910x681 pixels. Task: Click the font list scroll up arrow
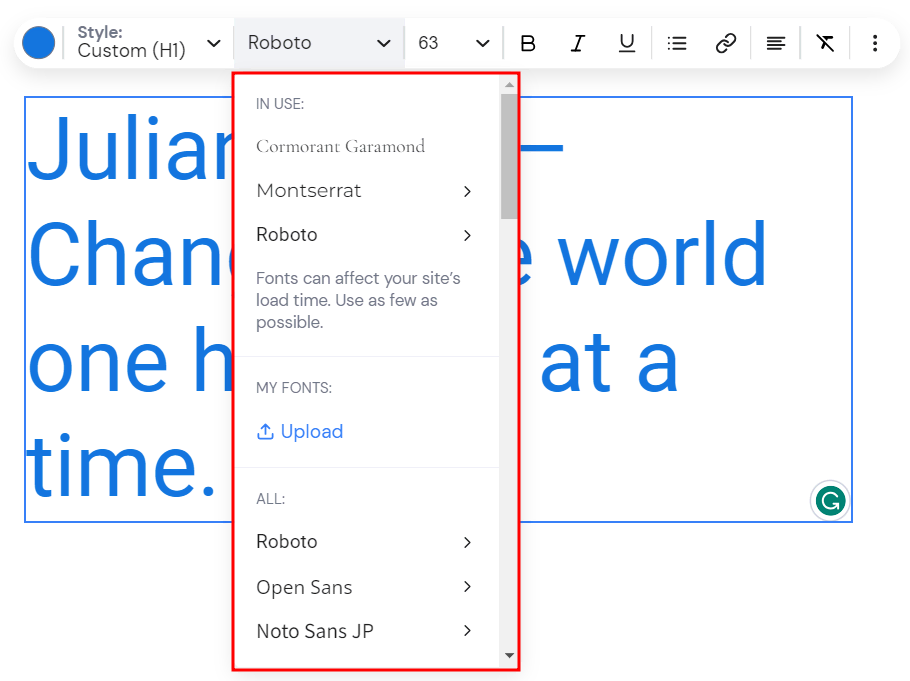click(x=509, y=85)
